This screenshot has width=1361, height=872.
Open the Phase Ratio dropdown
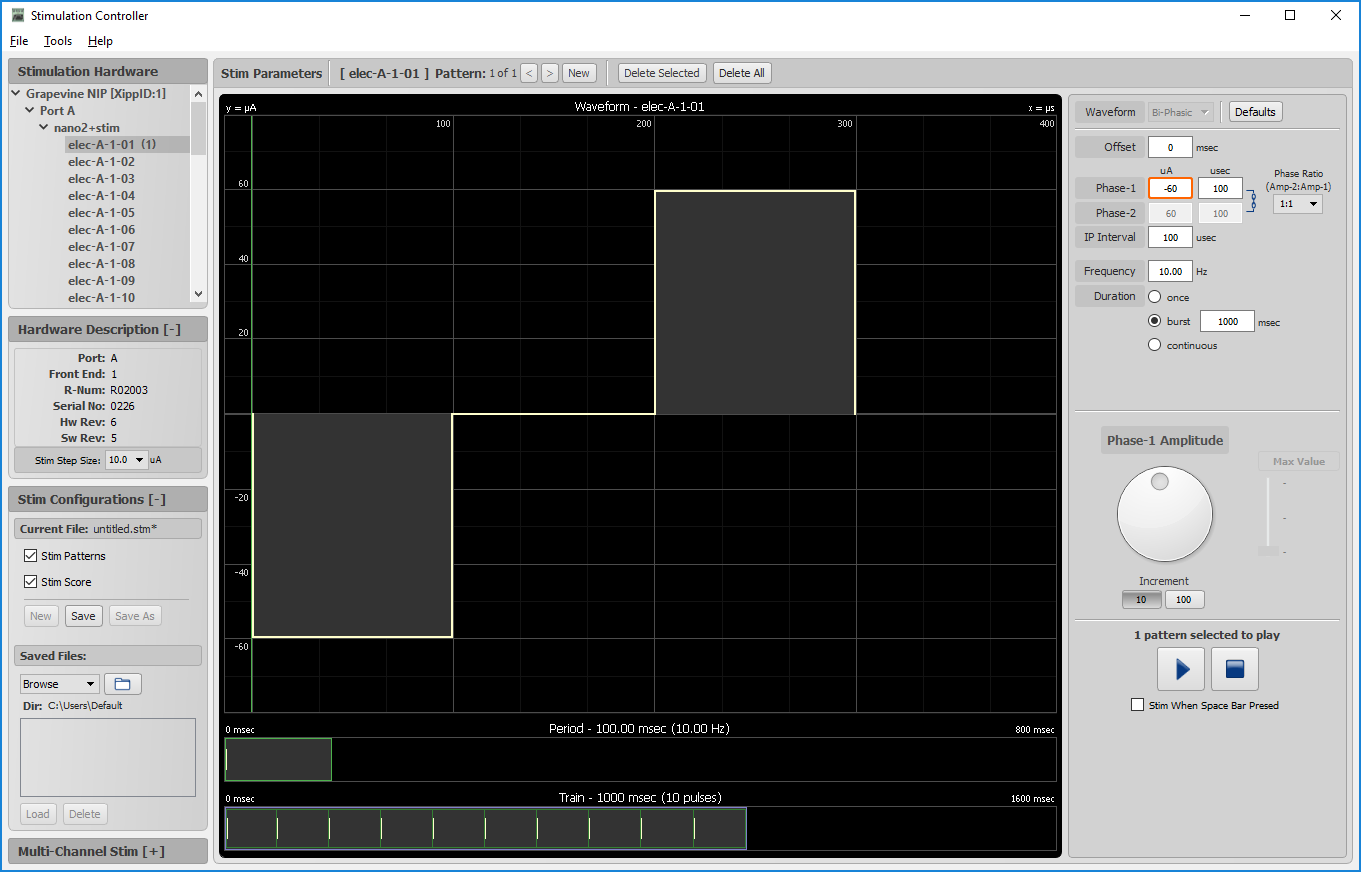pyautogui.click(x=1297, y=204)
